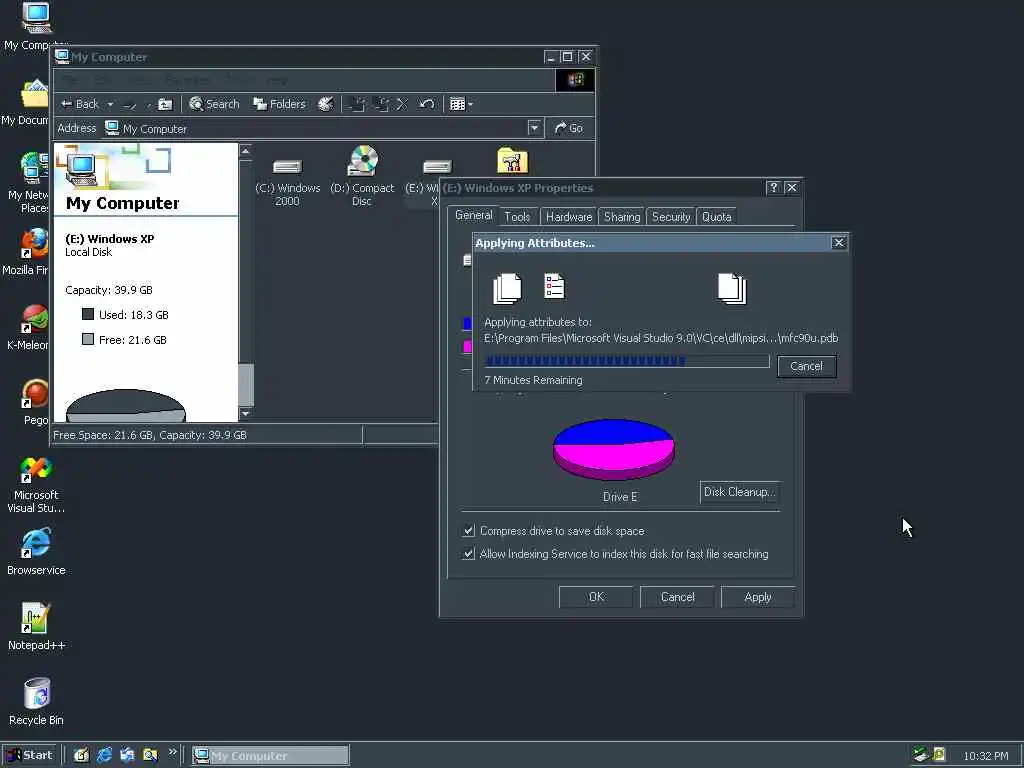Click the Forward arrow in My Computer toolbar
1024x768 pixels.
(131, 104)
